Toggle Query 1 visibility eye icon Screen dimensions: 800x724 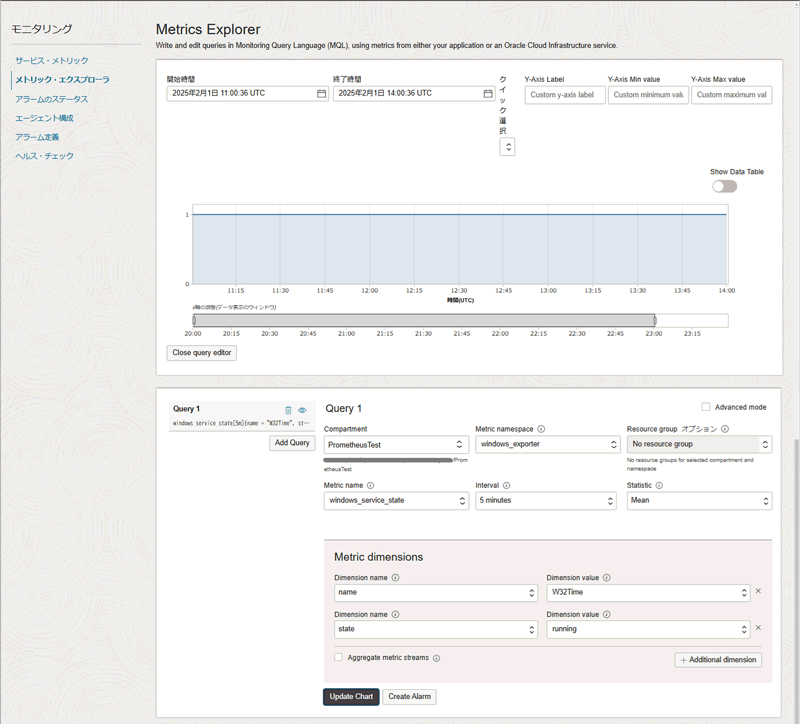point(302,410)
